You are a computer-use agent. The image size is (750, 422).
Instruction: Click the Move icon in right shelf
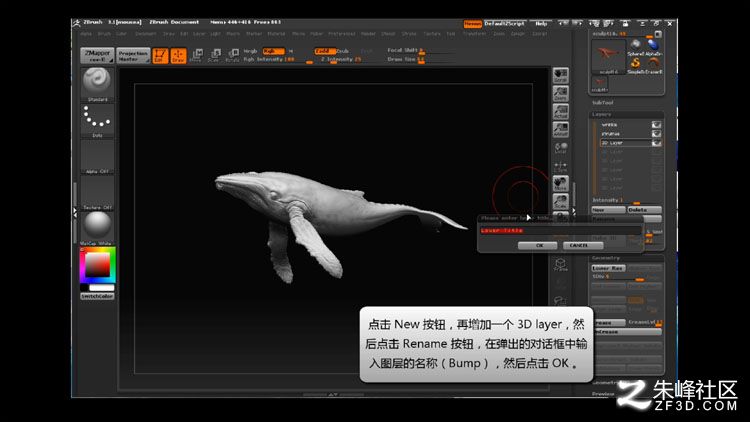[x=561, y=184]
